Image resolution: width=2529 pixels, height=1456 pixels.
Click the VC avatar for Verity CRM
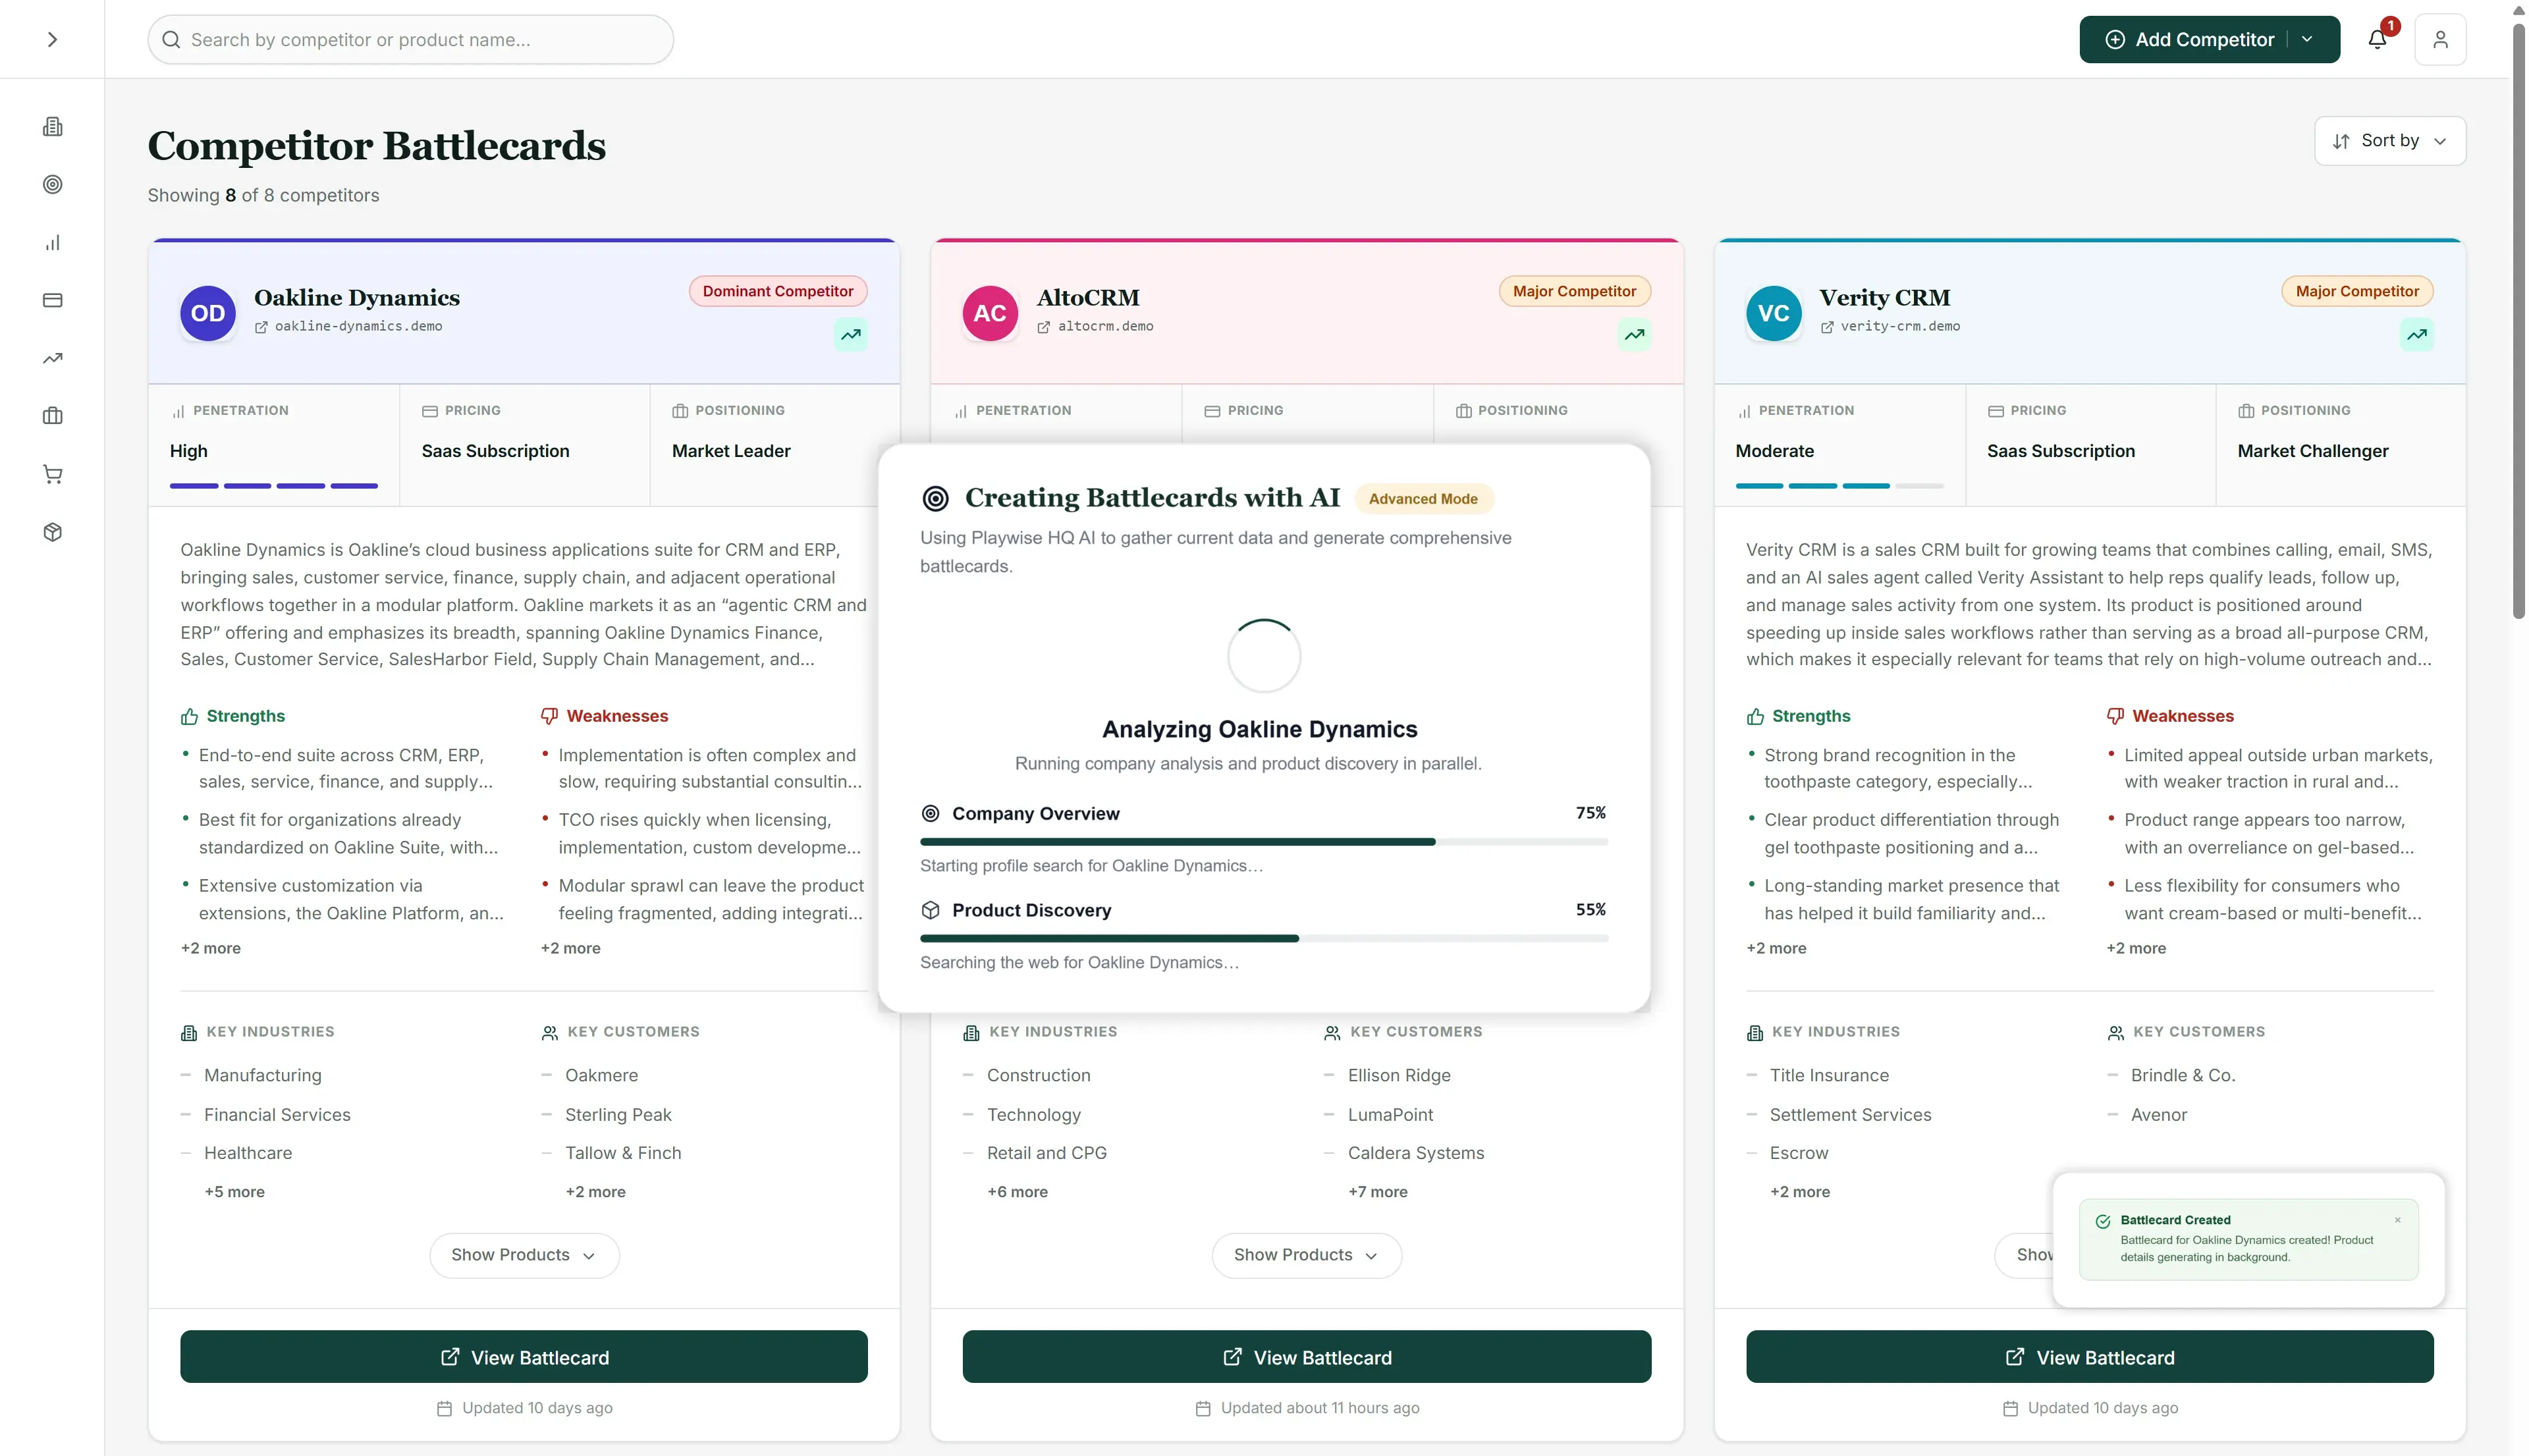click(x=1774, y=313)
